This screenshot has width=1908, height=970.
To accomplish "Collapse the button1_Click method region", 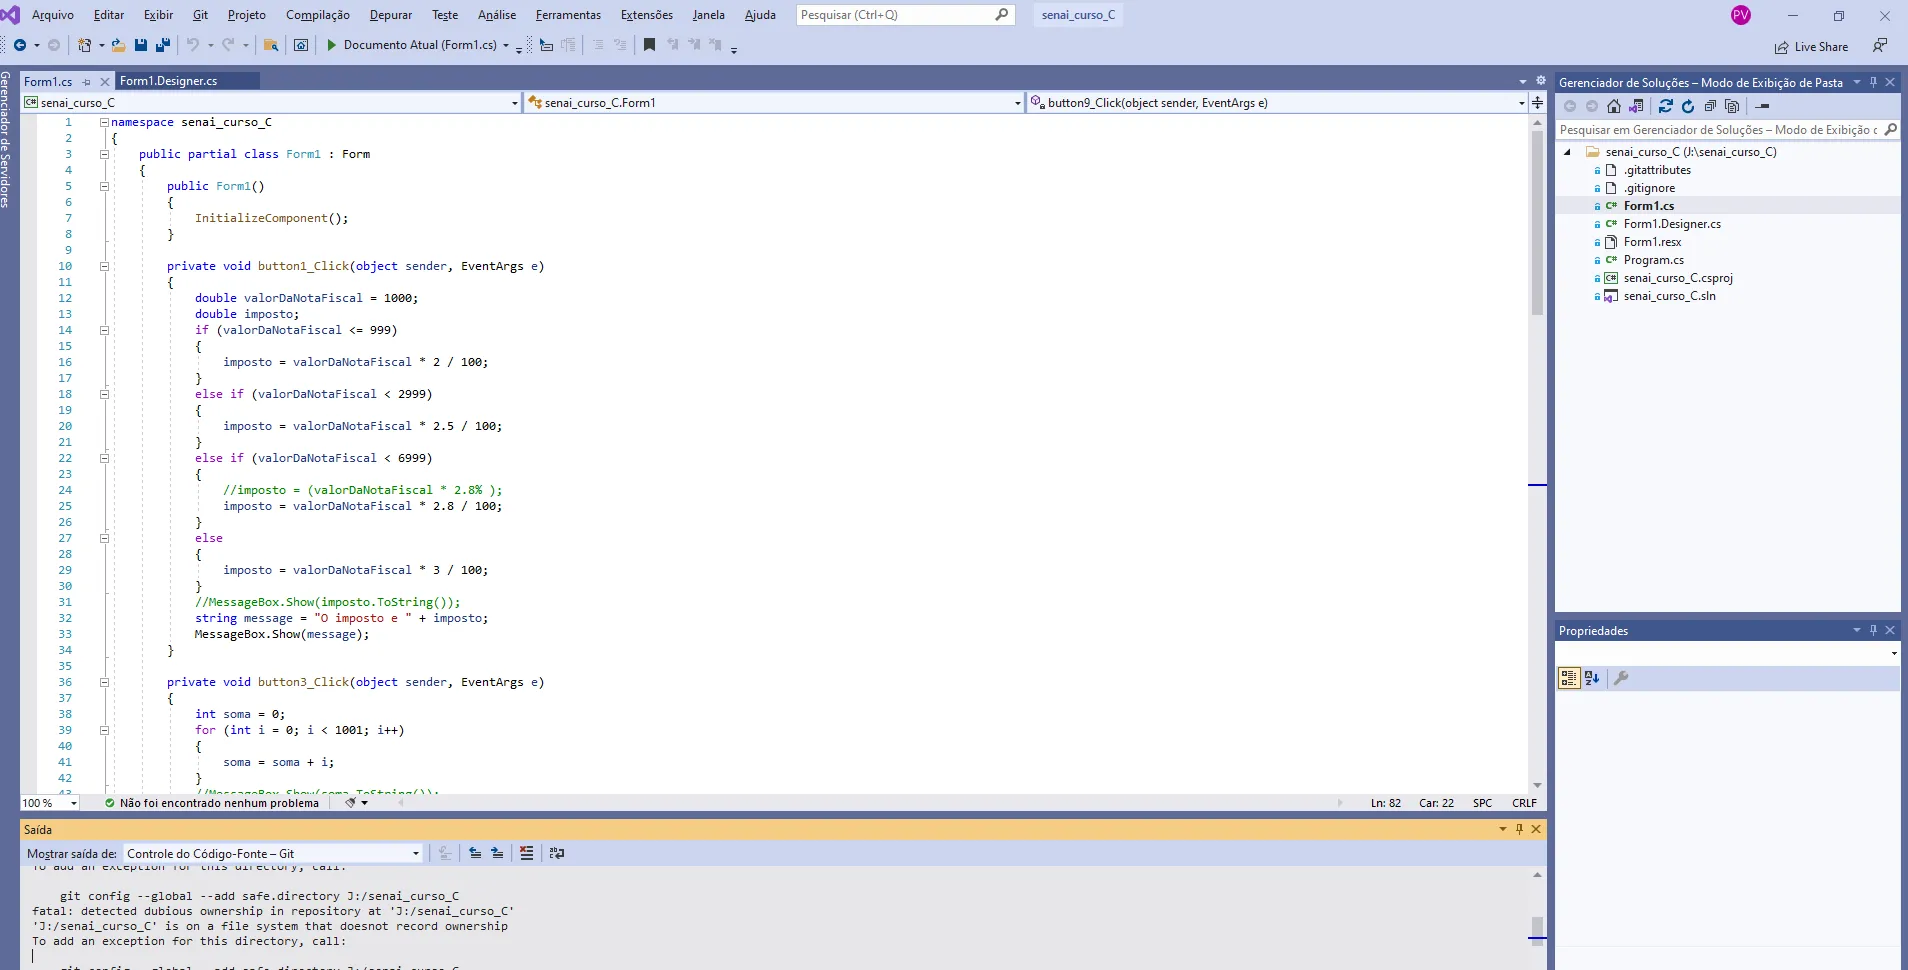I will (105, 266).
